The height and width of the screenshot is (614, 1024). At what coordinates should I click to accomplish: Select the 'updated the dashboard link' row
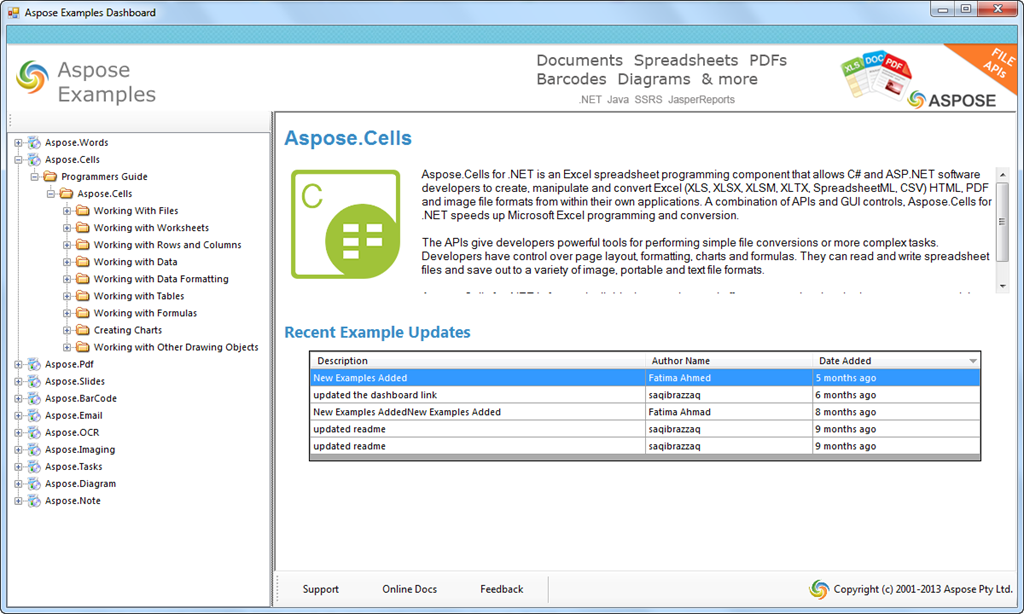pyautogui.click(x=645, y=395)
